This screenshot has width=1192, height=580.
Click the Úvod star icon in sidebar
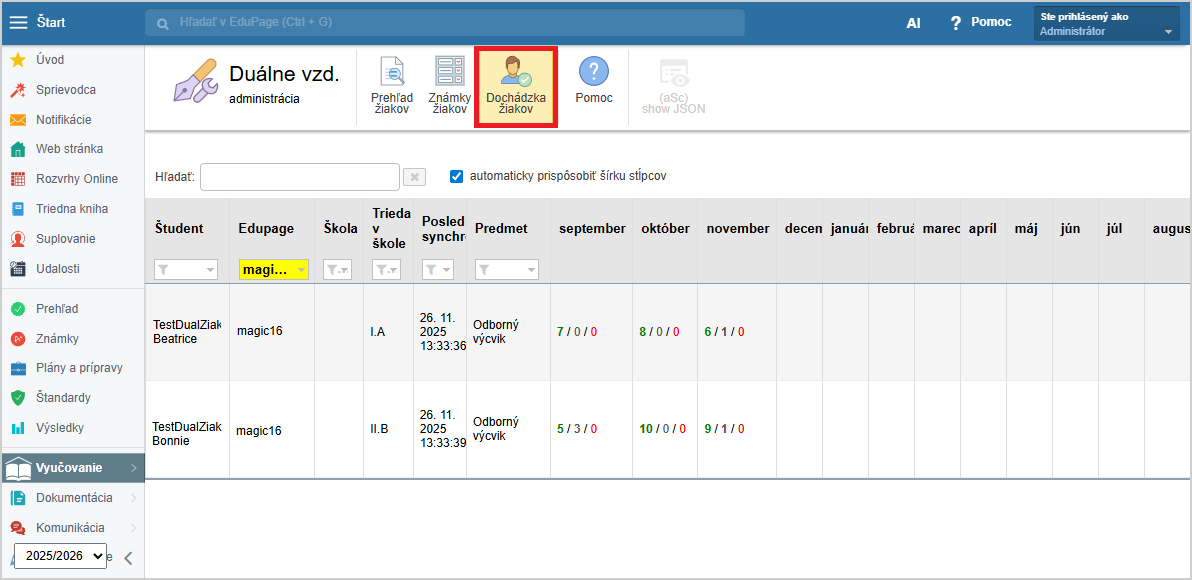pos(17,60)
